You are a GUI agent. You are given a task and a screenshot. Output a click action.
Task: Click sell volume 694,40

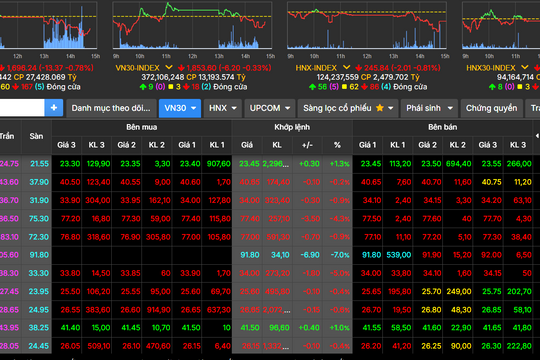coord(458,164)
